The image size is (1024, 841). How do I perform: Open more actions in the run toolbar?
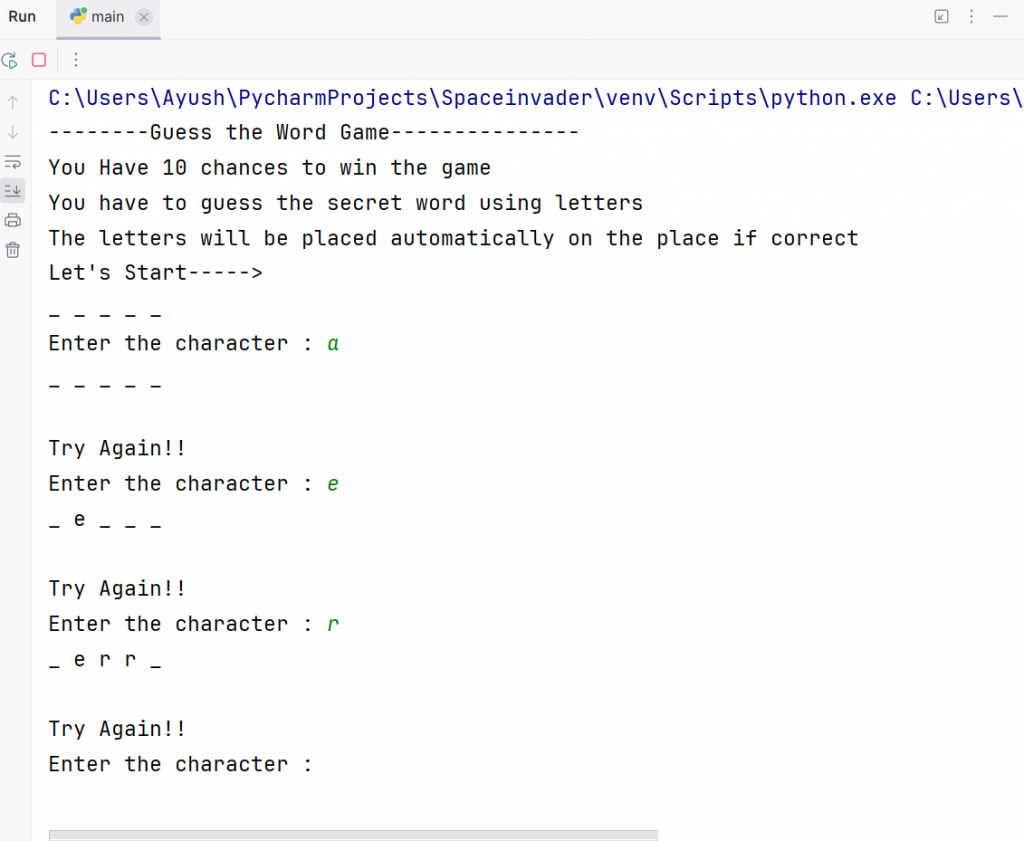click(76, 60)
